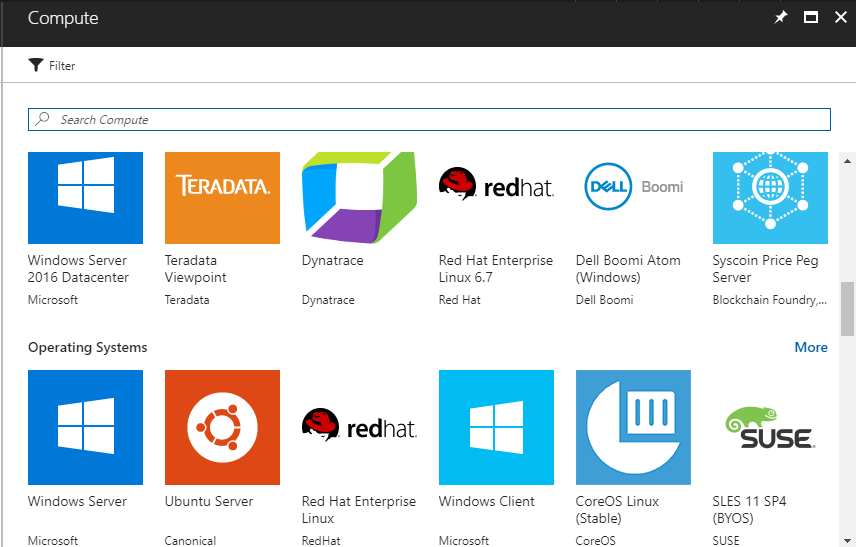Select the Syscoin Price Peg Server icon
This screenshot has width=856, height=547.
coord(770,198)
